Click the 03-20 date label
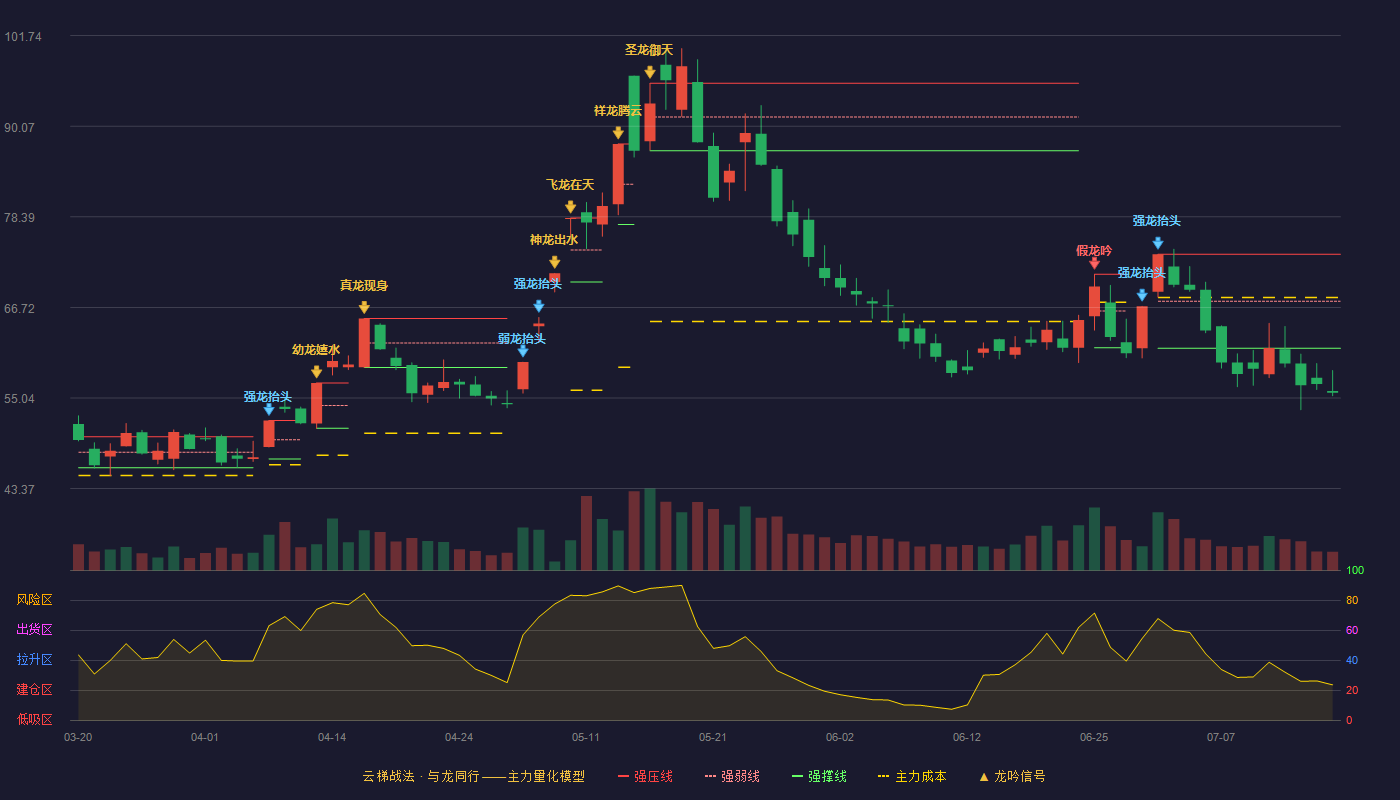Image resolution: width=1400 pixels, height=800 pixels. [78, 737]
